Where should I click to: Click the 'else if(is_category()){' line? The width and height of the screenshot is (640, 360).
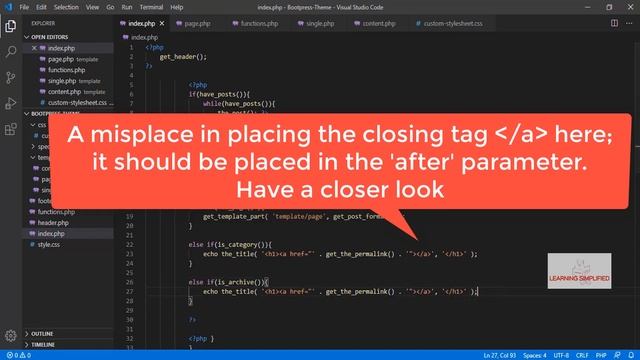[x=230, y=245]
